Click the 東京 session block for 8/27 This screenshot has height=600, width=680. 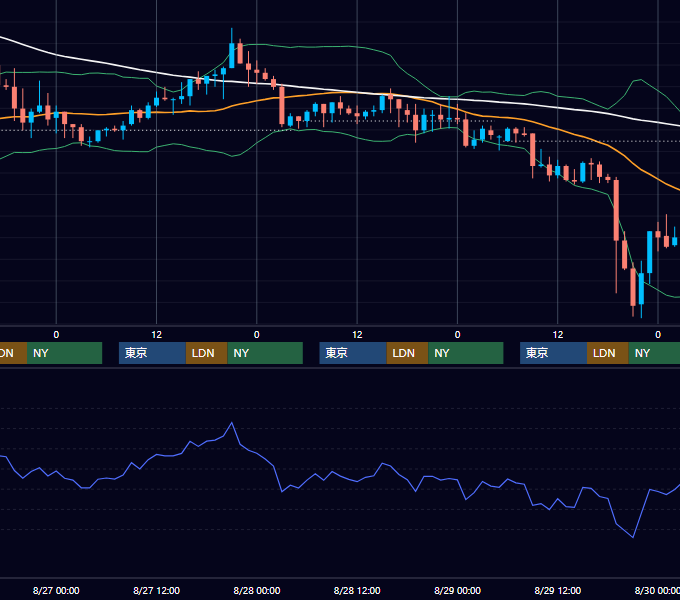(x=152, y=353)
